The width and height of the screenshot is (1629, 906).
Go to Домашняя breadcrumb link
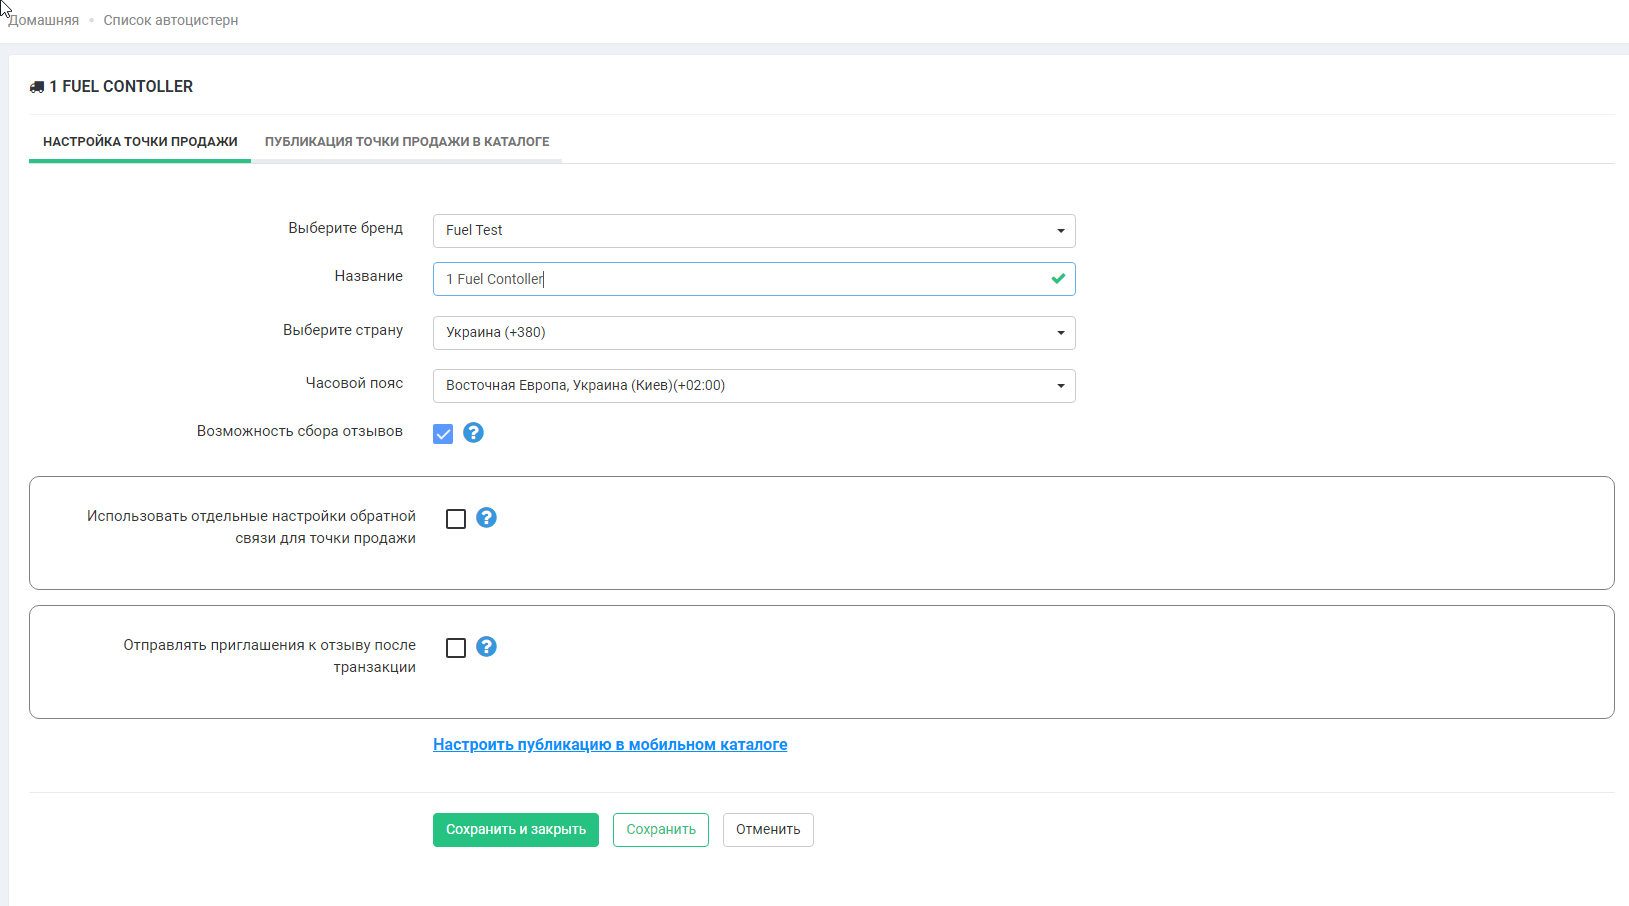[x=44, y=21]
